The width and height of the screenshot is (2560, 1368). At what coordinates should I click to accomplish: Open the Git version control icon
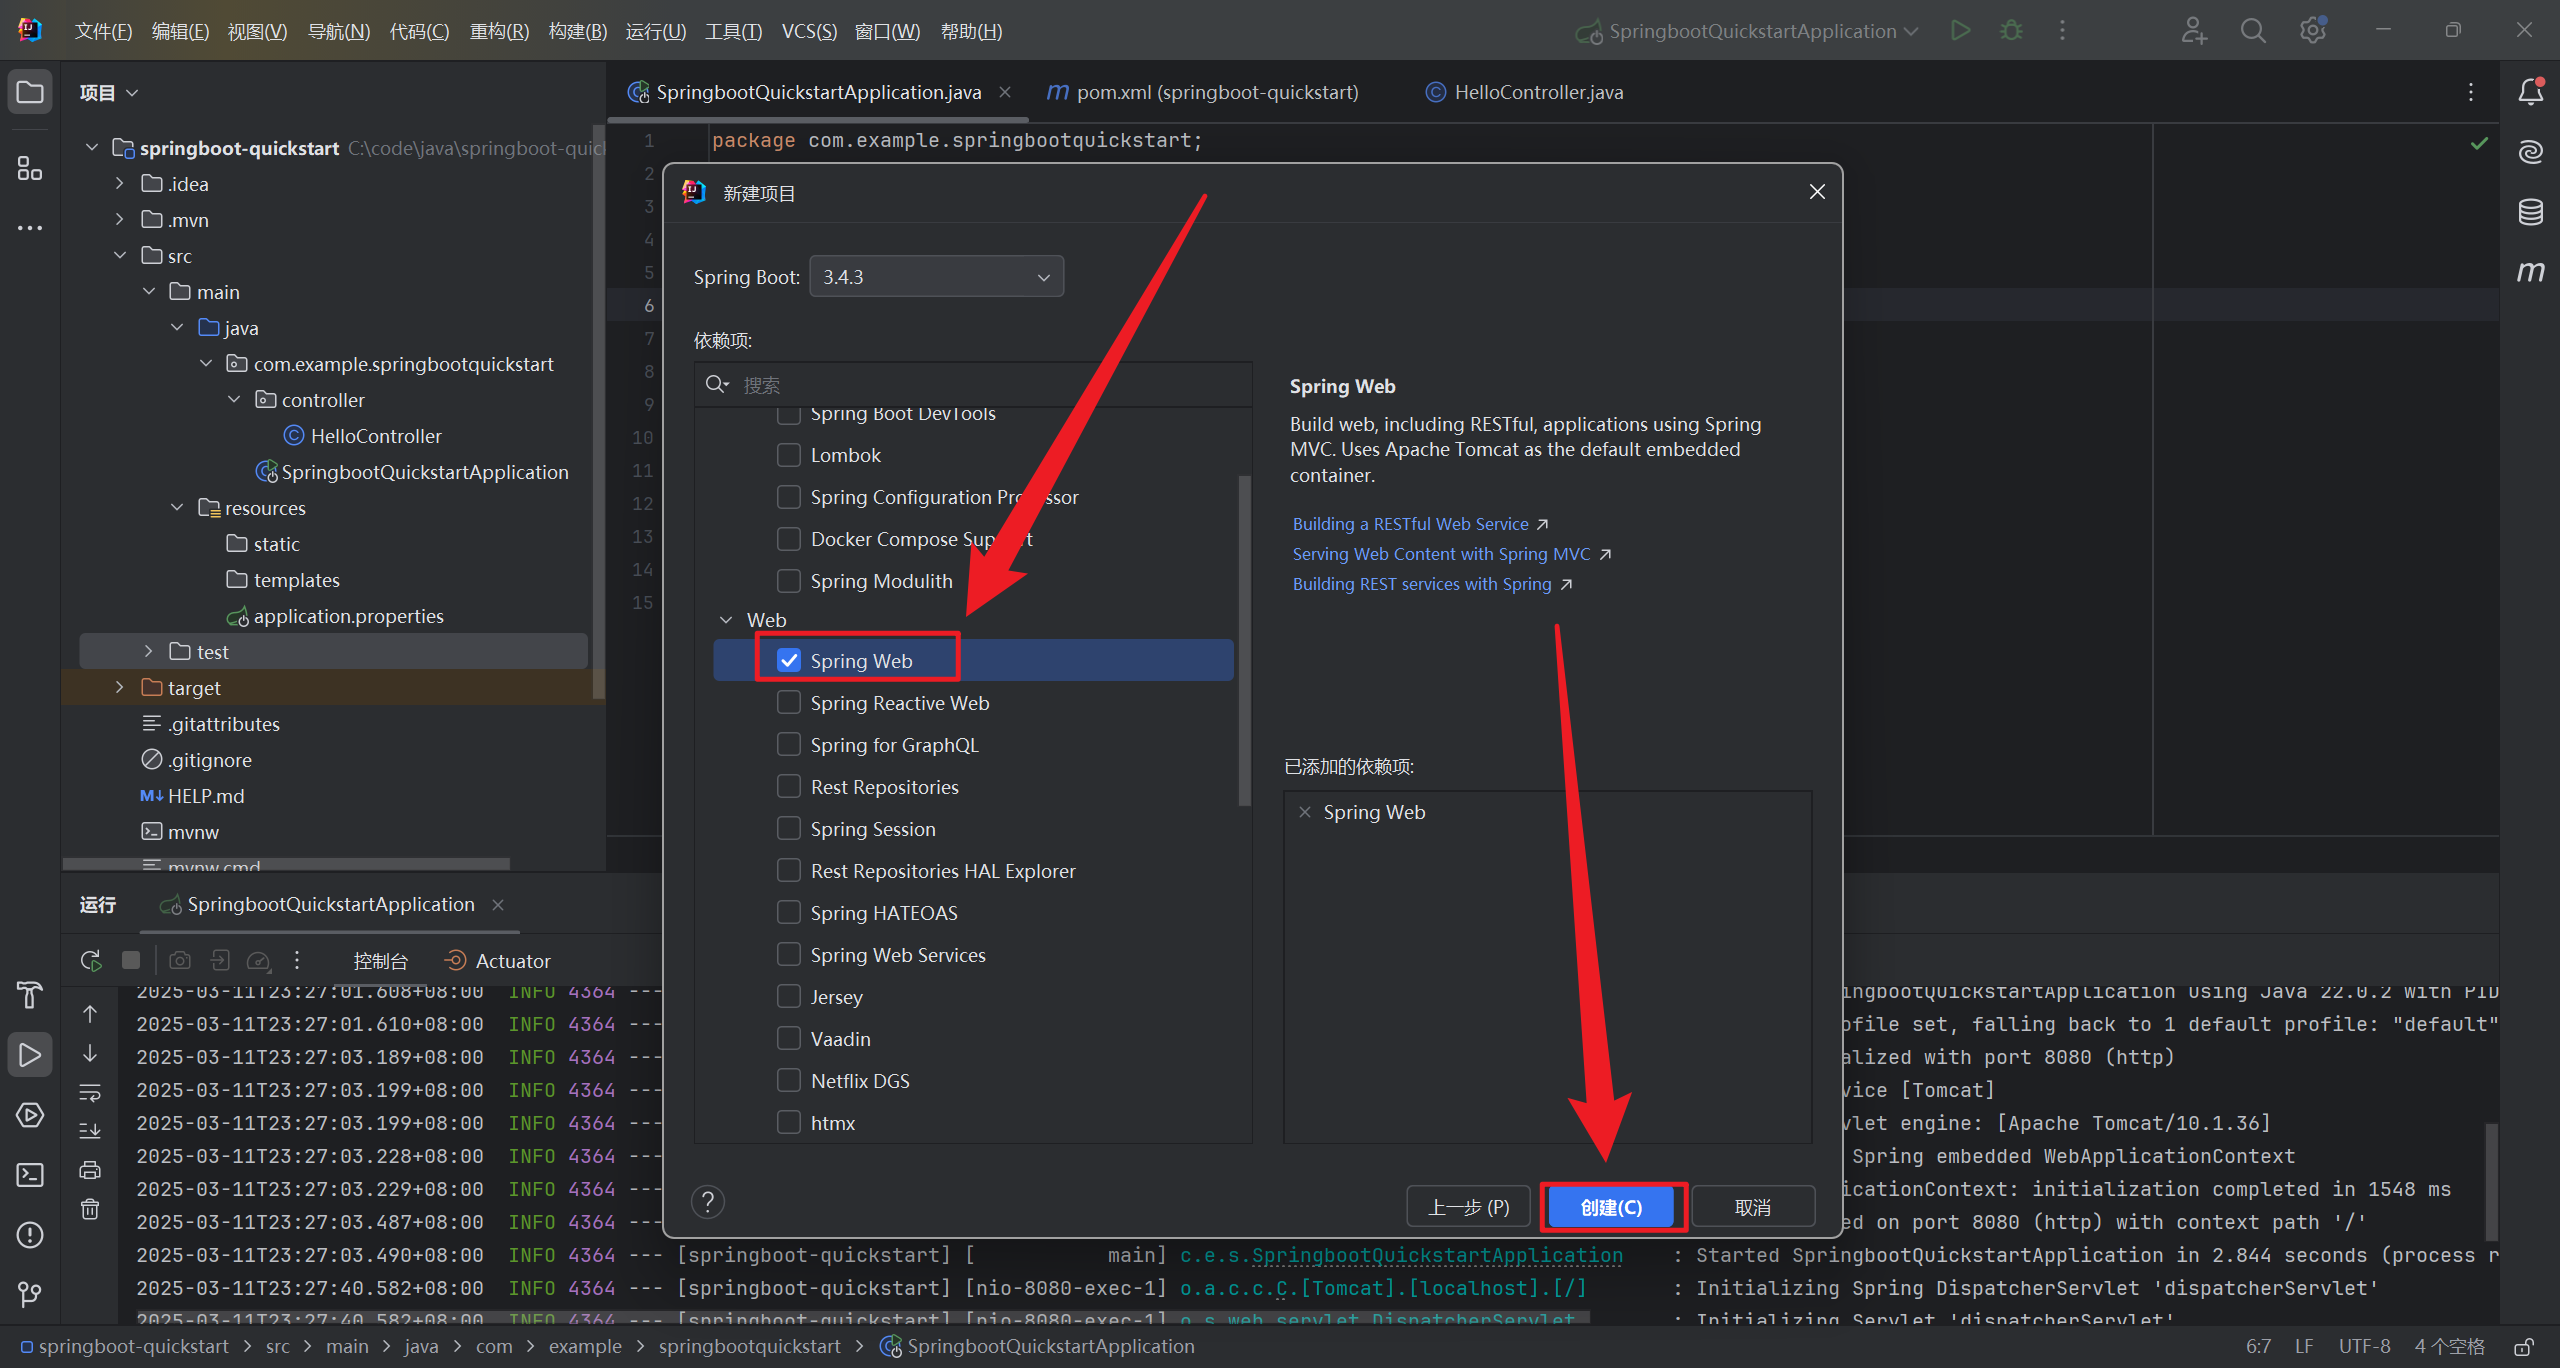(x=30, y=1295)
